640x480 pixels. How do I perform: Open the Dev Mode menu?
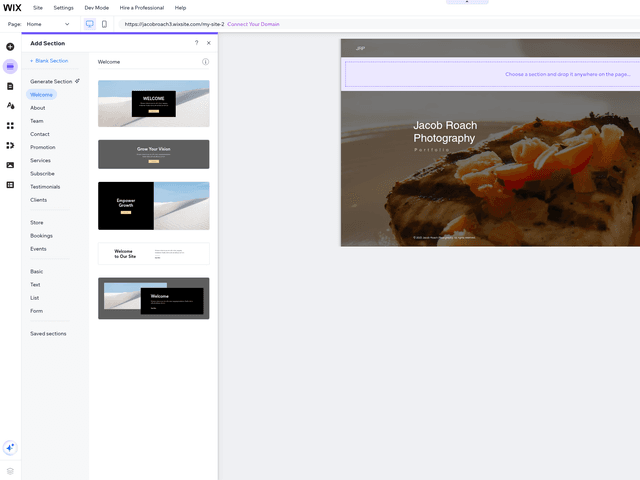point(97,7)
